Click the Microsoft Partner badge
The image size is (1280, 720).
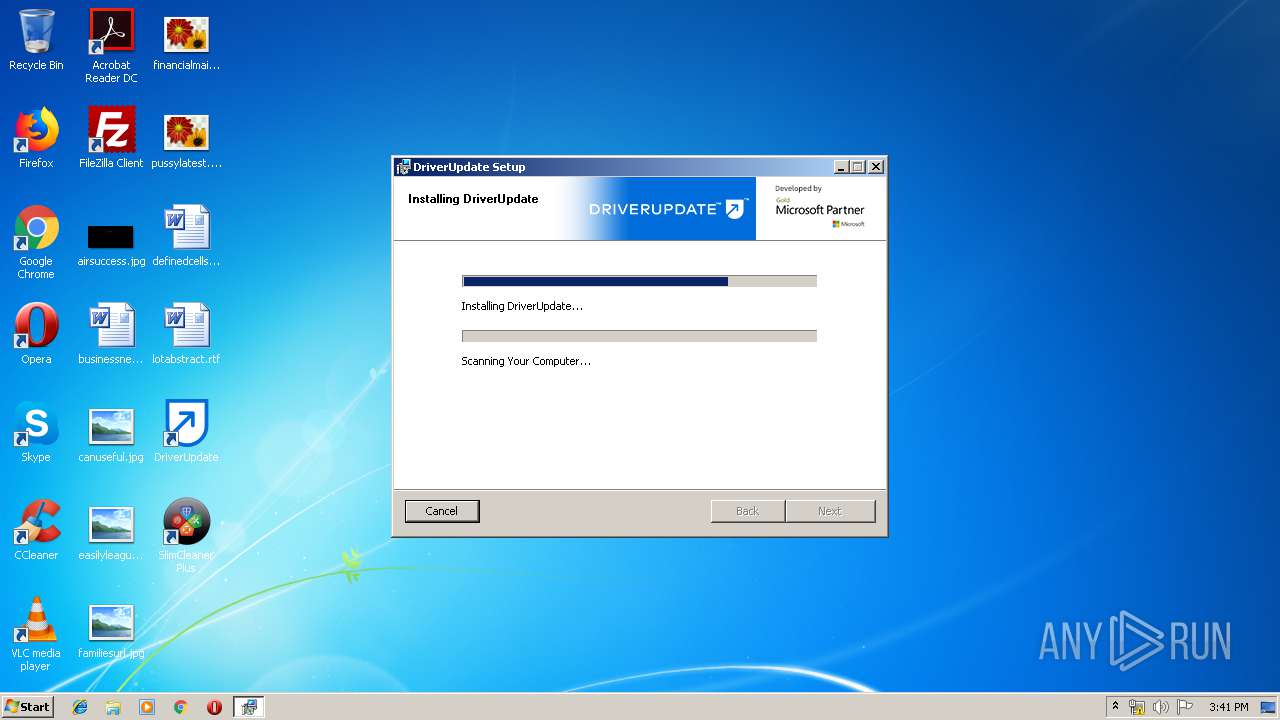click(820, 207)
